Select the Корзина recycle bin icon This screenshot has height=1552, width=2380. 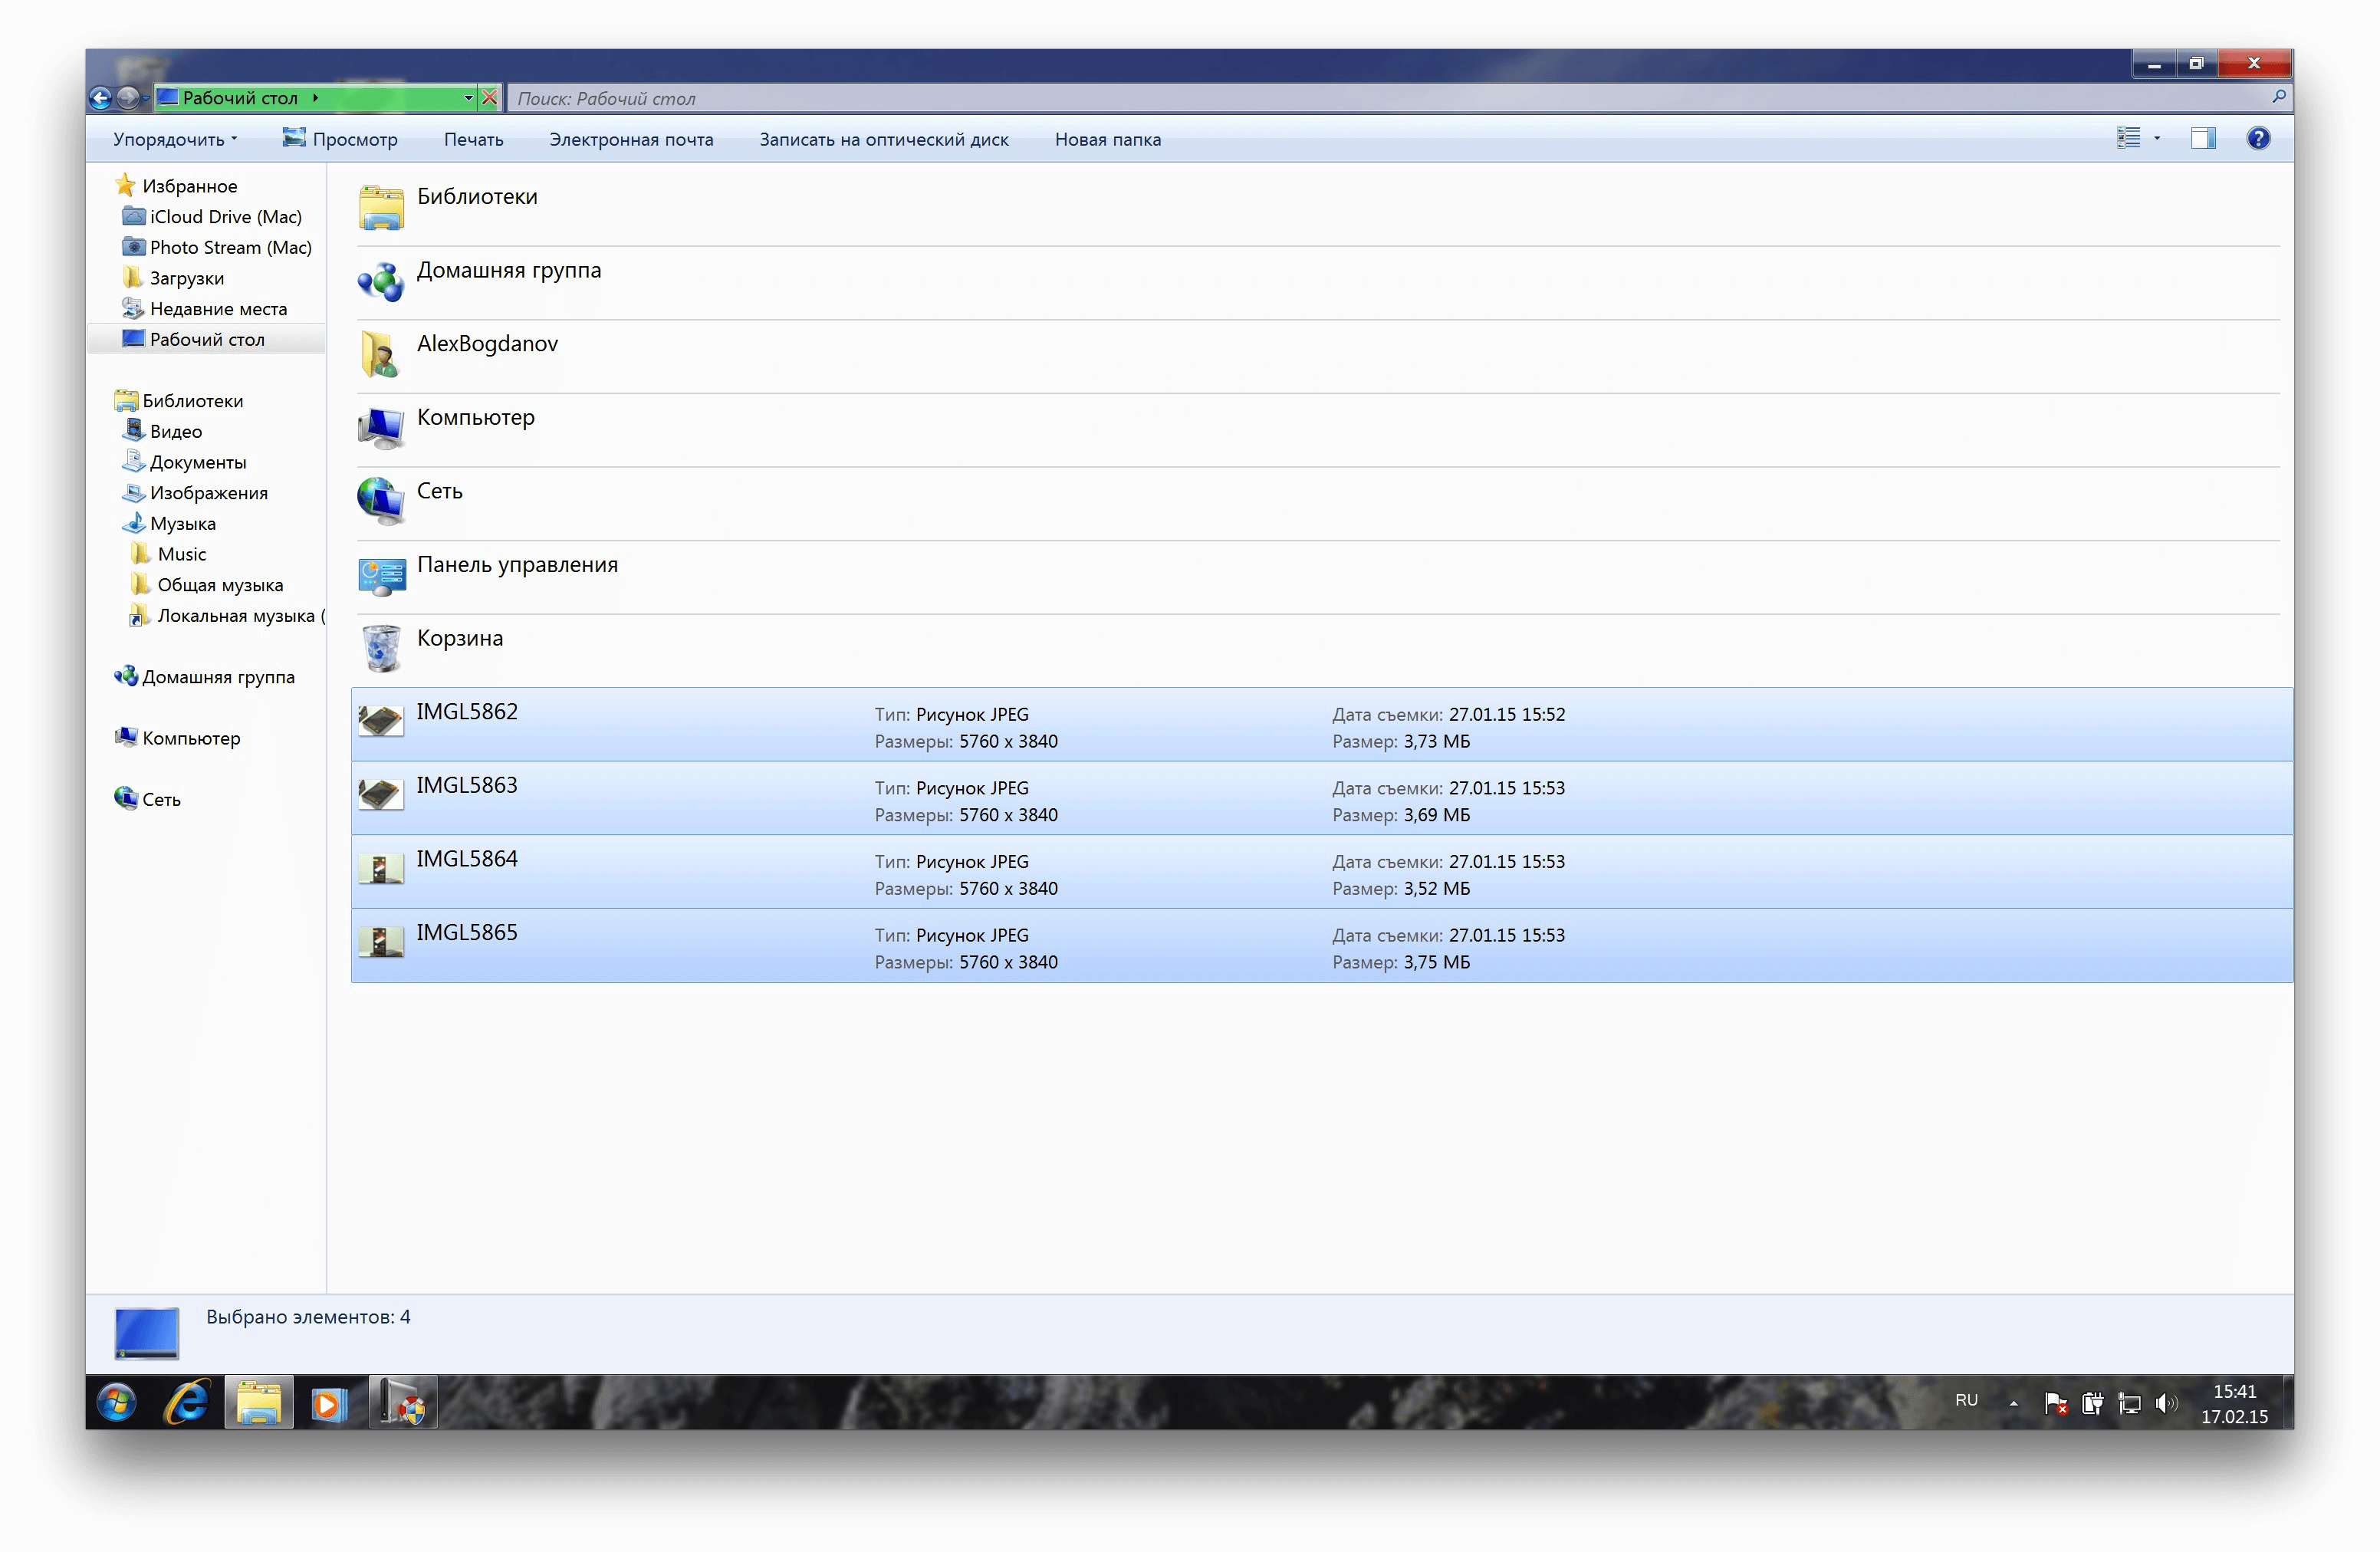[381, 648]
